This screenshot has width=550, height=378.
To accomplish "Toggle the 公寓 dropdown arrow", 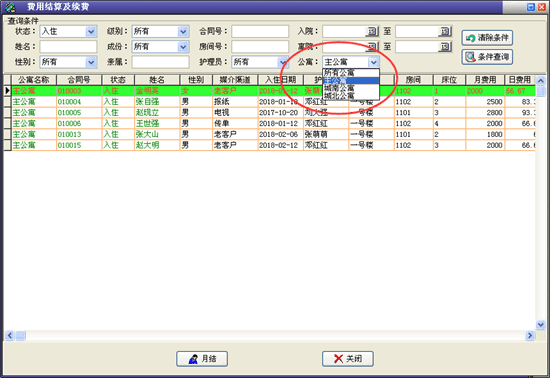I will (374, 62).
